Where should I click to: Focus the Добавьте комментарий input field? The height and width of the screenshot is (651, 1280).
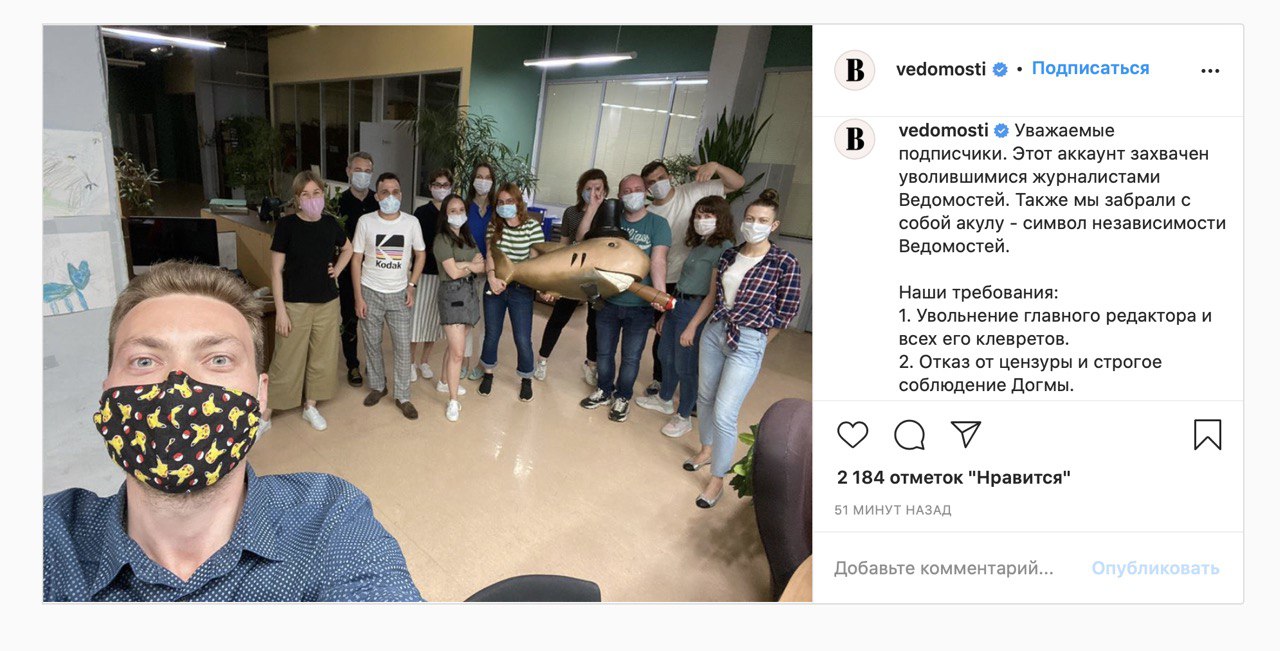[x=944, y=568]
